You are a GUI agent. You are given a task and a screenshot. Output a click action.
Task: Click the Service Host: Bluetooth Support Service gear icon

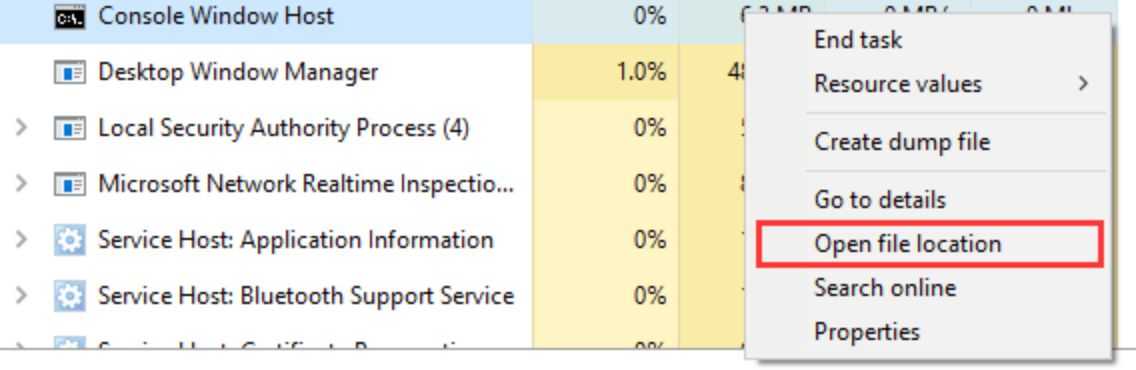[70, 295]
